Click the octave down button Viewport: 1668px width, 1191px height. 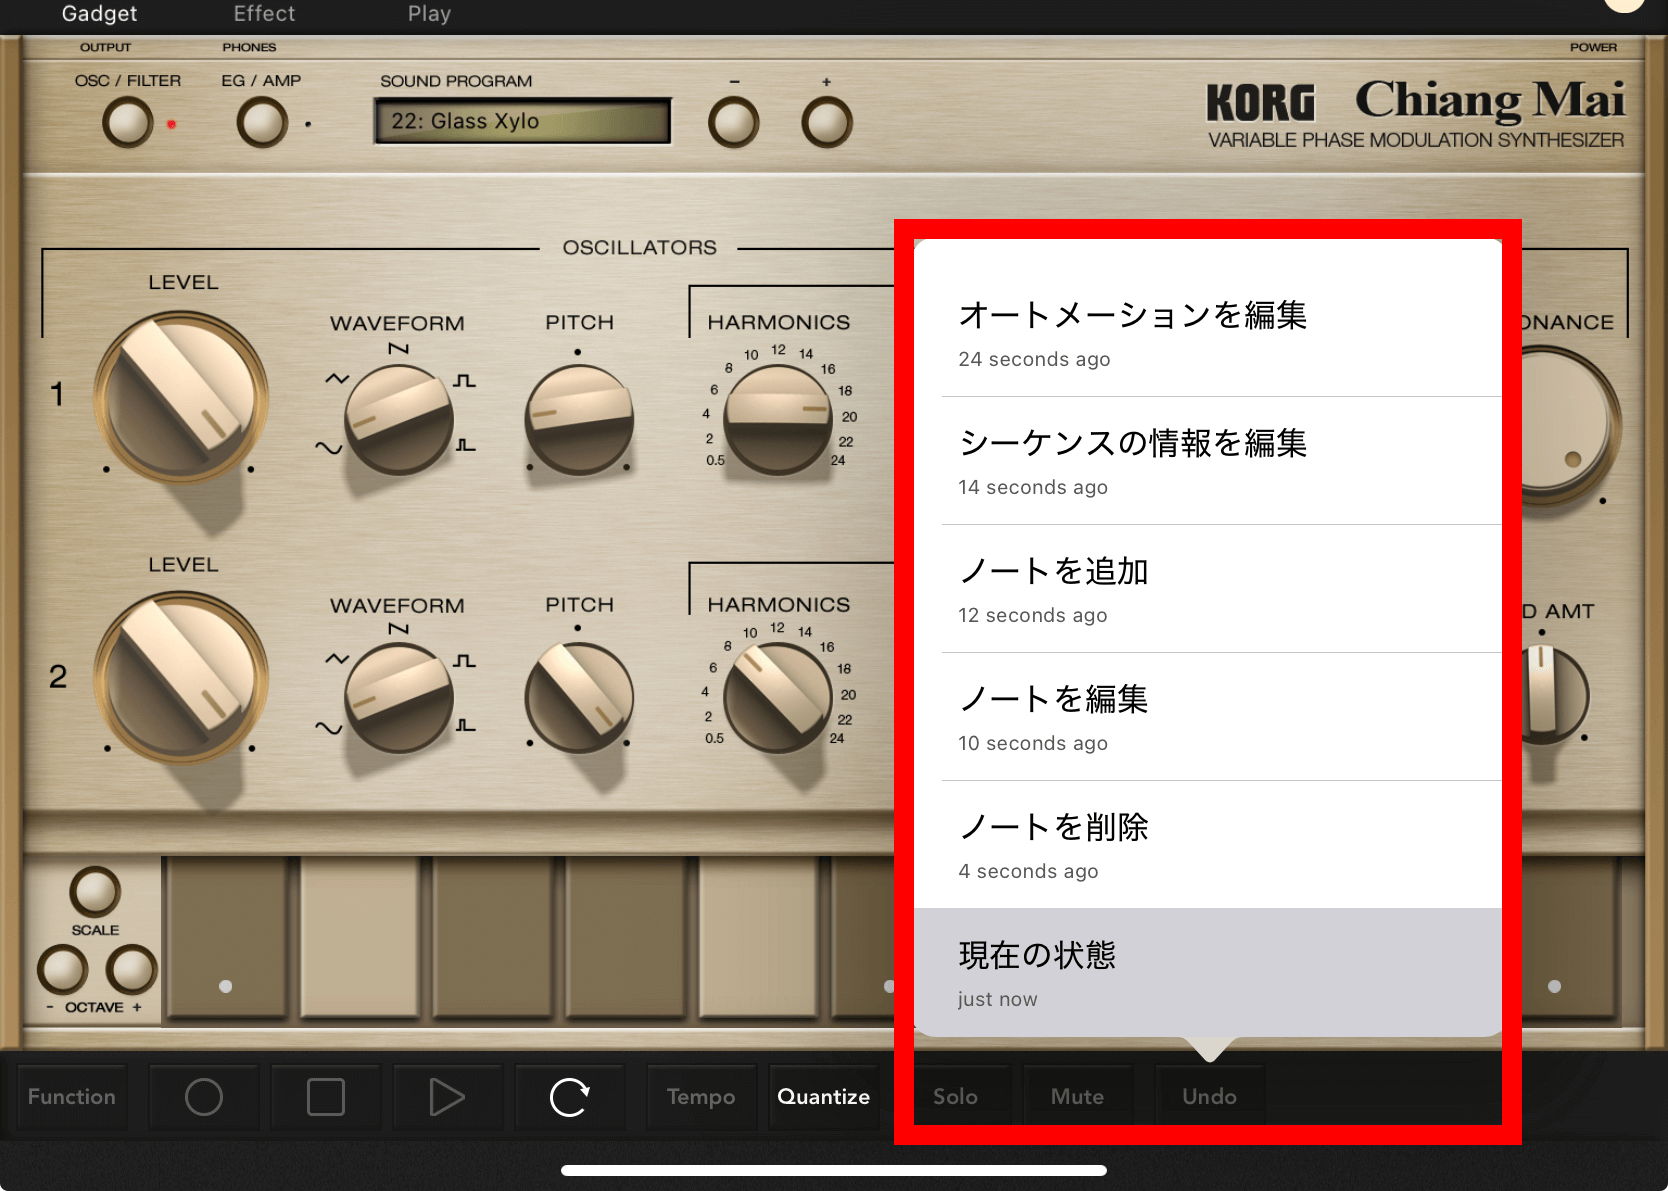pyautogui.click(x=62, y=969)
